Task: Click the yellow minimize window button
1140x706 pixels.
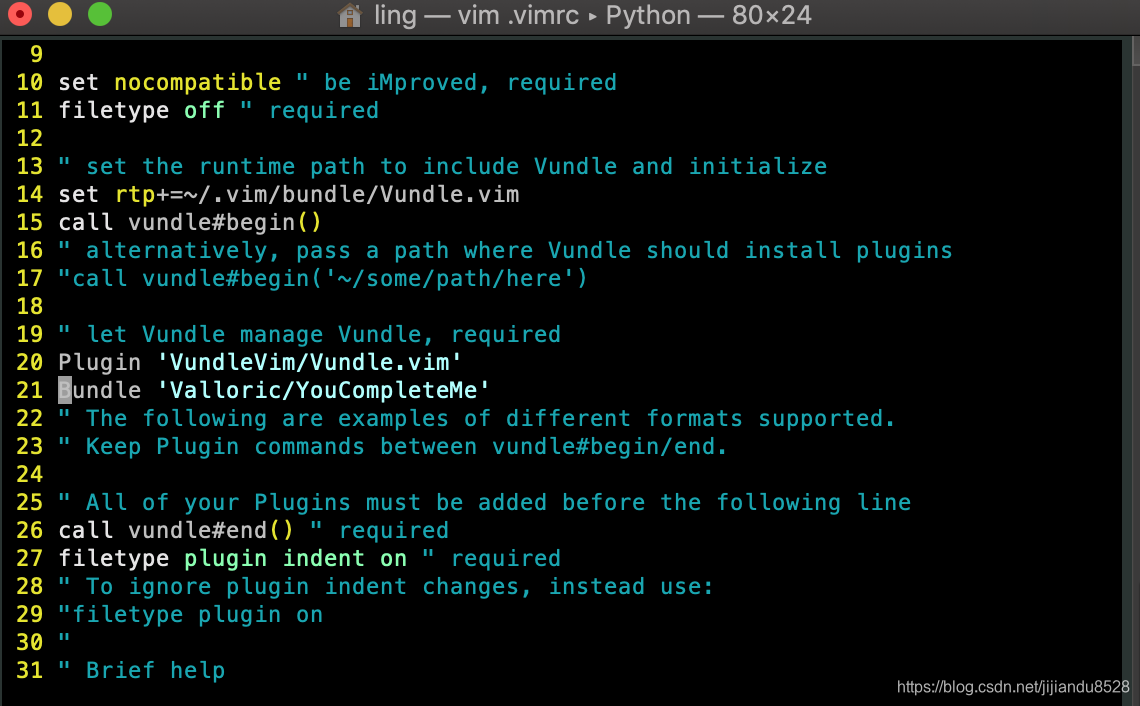Action: (x=60, y=14)
